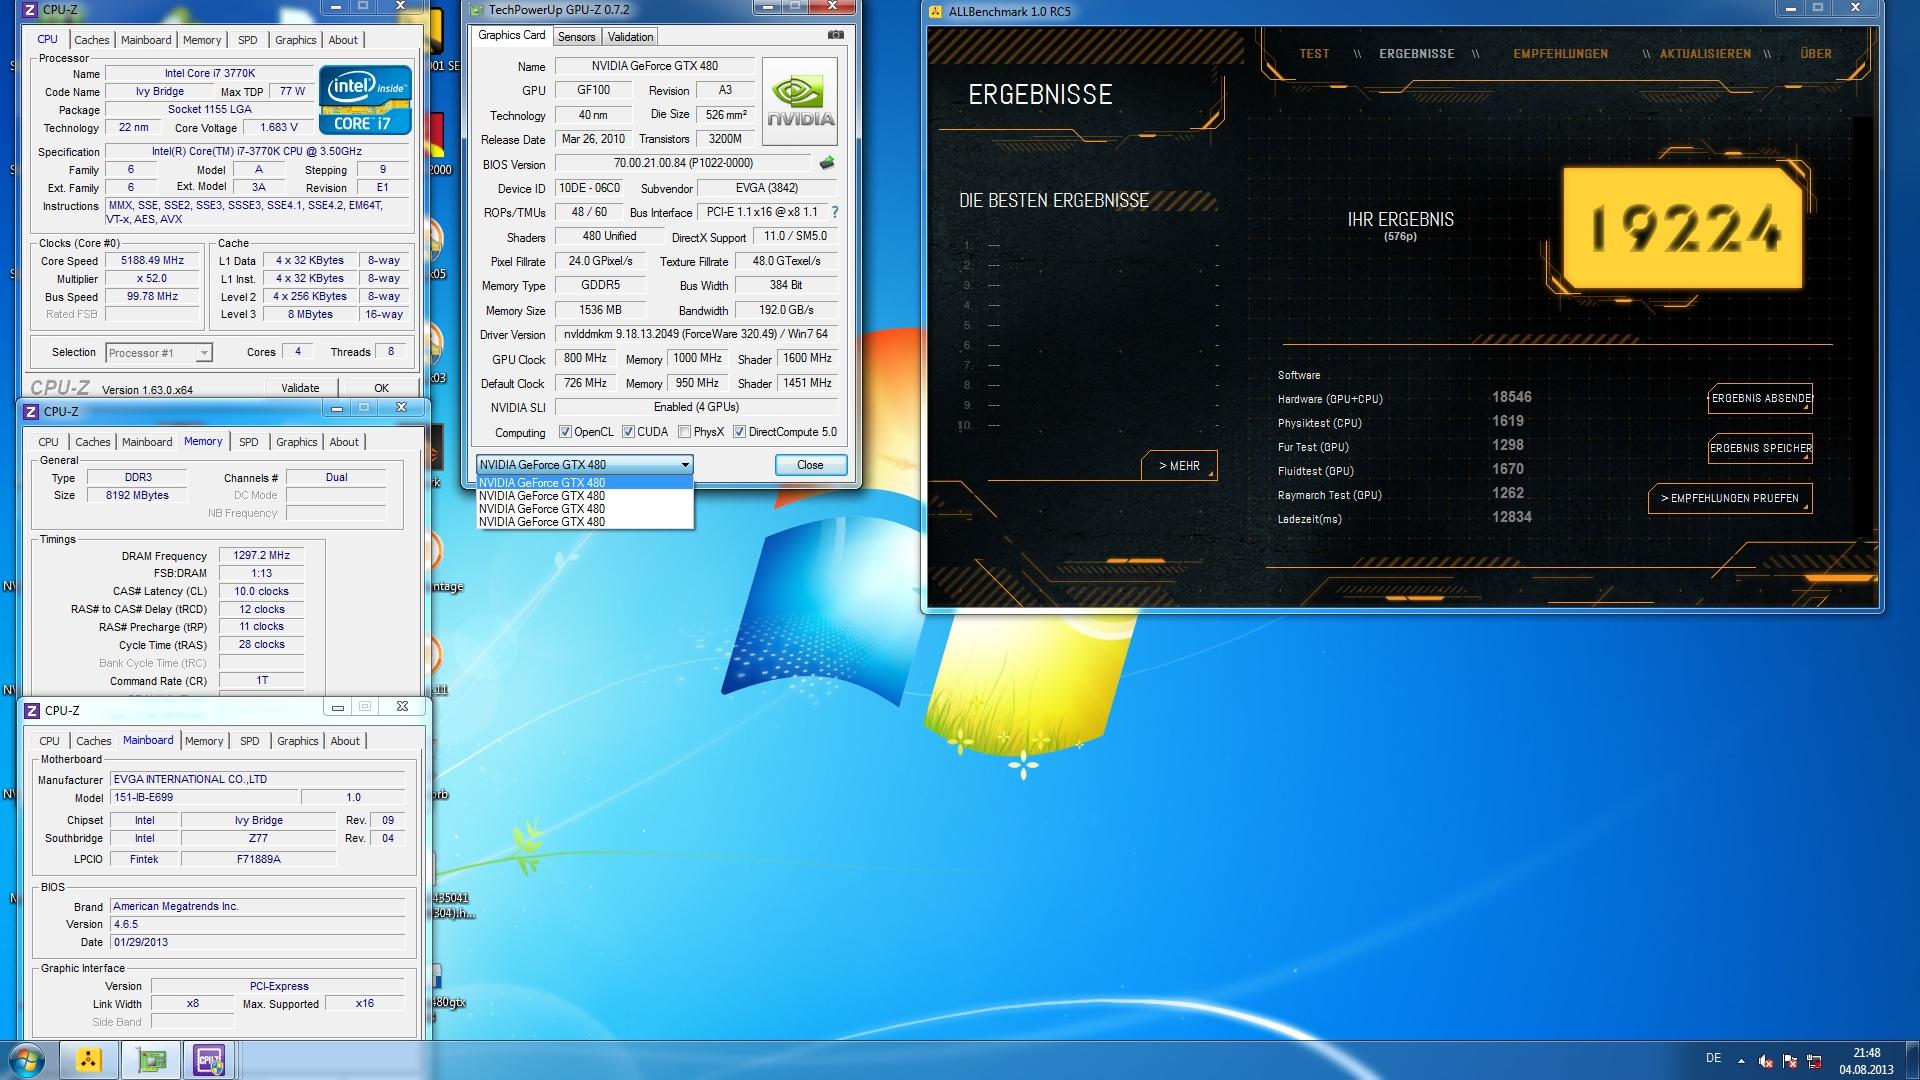Select the highlighted GTX 480 dropdown entry
The height and width of the screenshot is (1080, 1920).
[585, 483]
